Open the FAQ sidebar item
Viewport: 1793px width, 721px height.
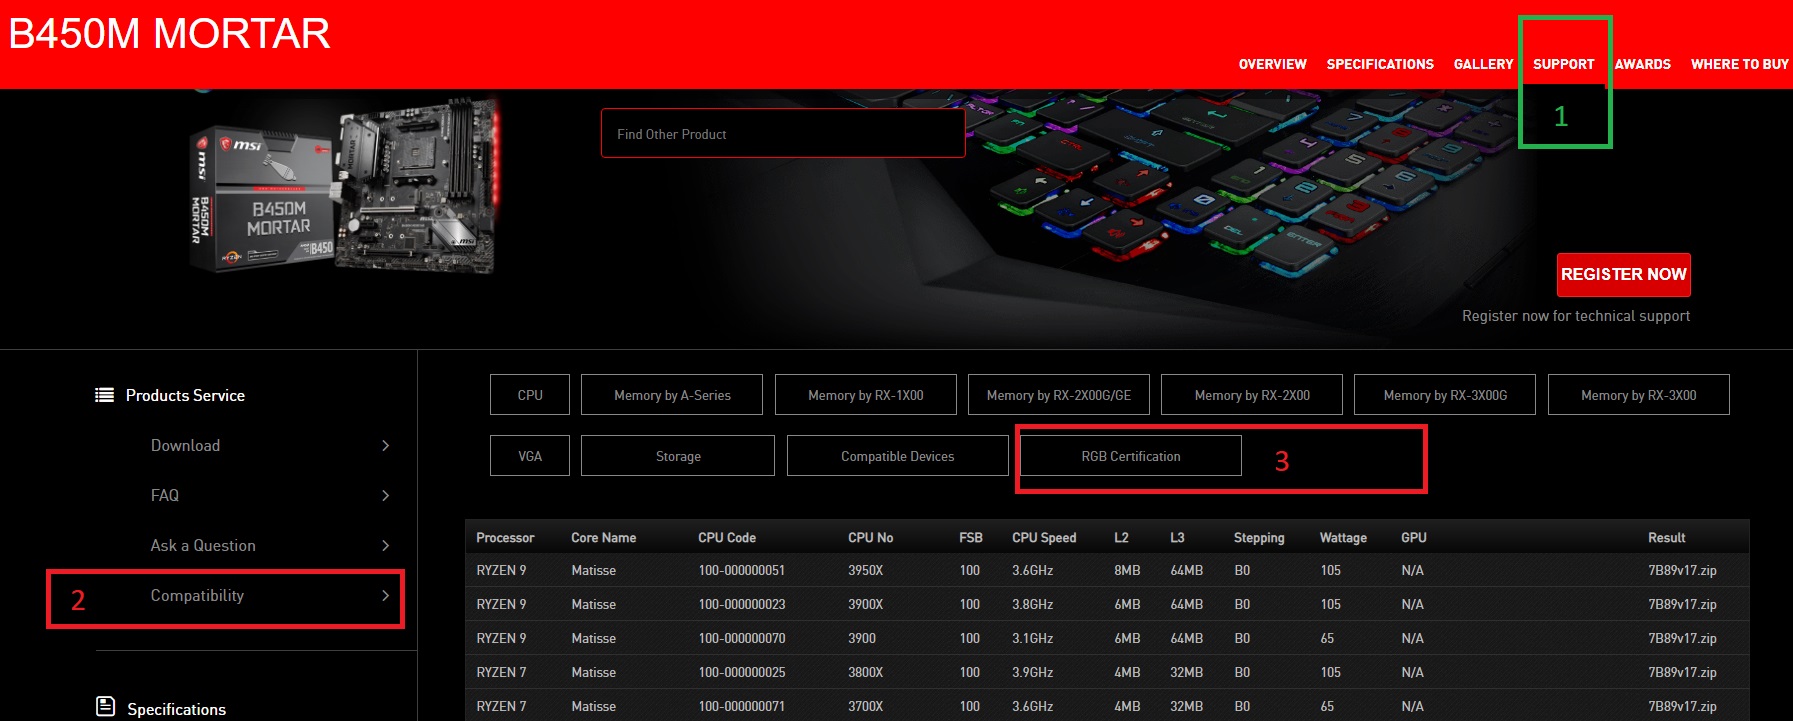(165, 496)
